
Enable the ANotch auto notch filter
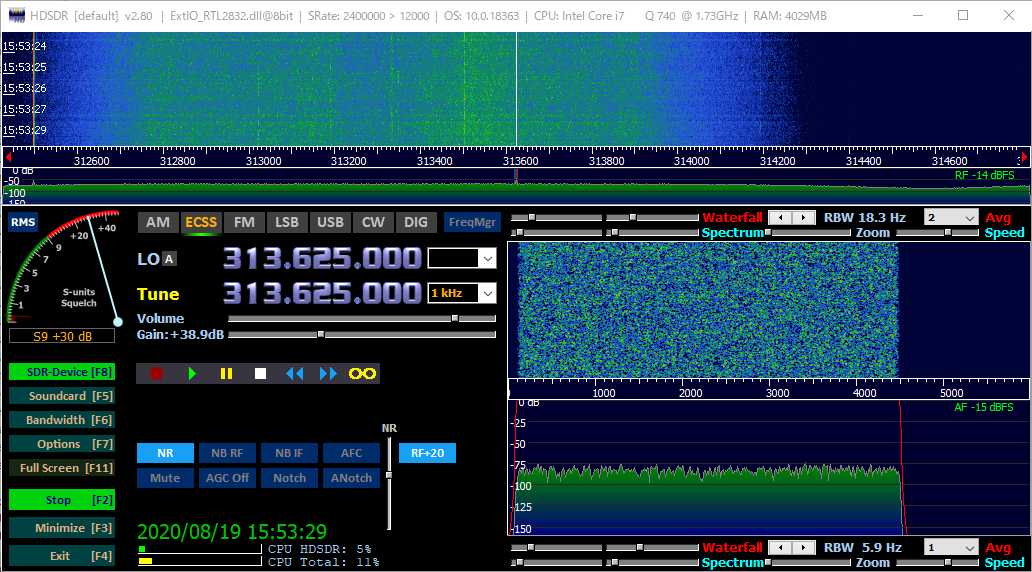tap(351, 478)
